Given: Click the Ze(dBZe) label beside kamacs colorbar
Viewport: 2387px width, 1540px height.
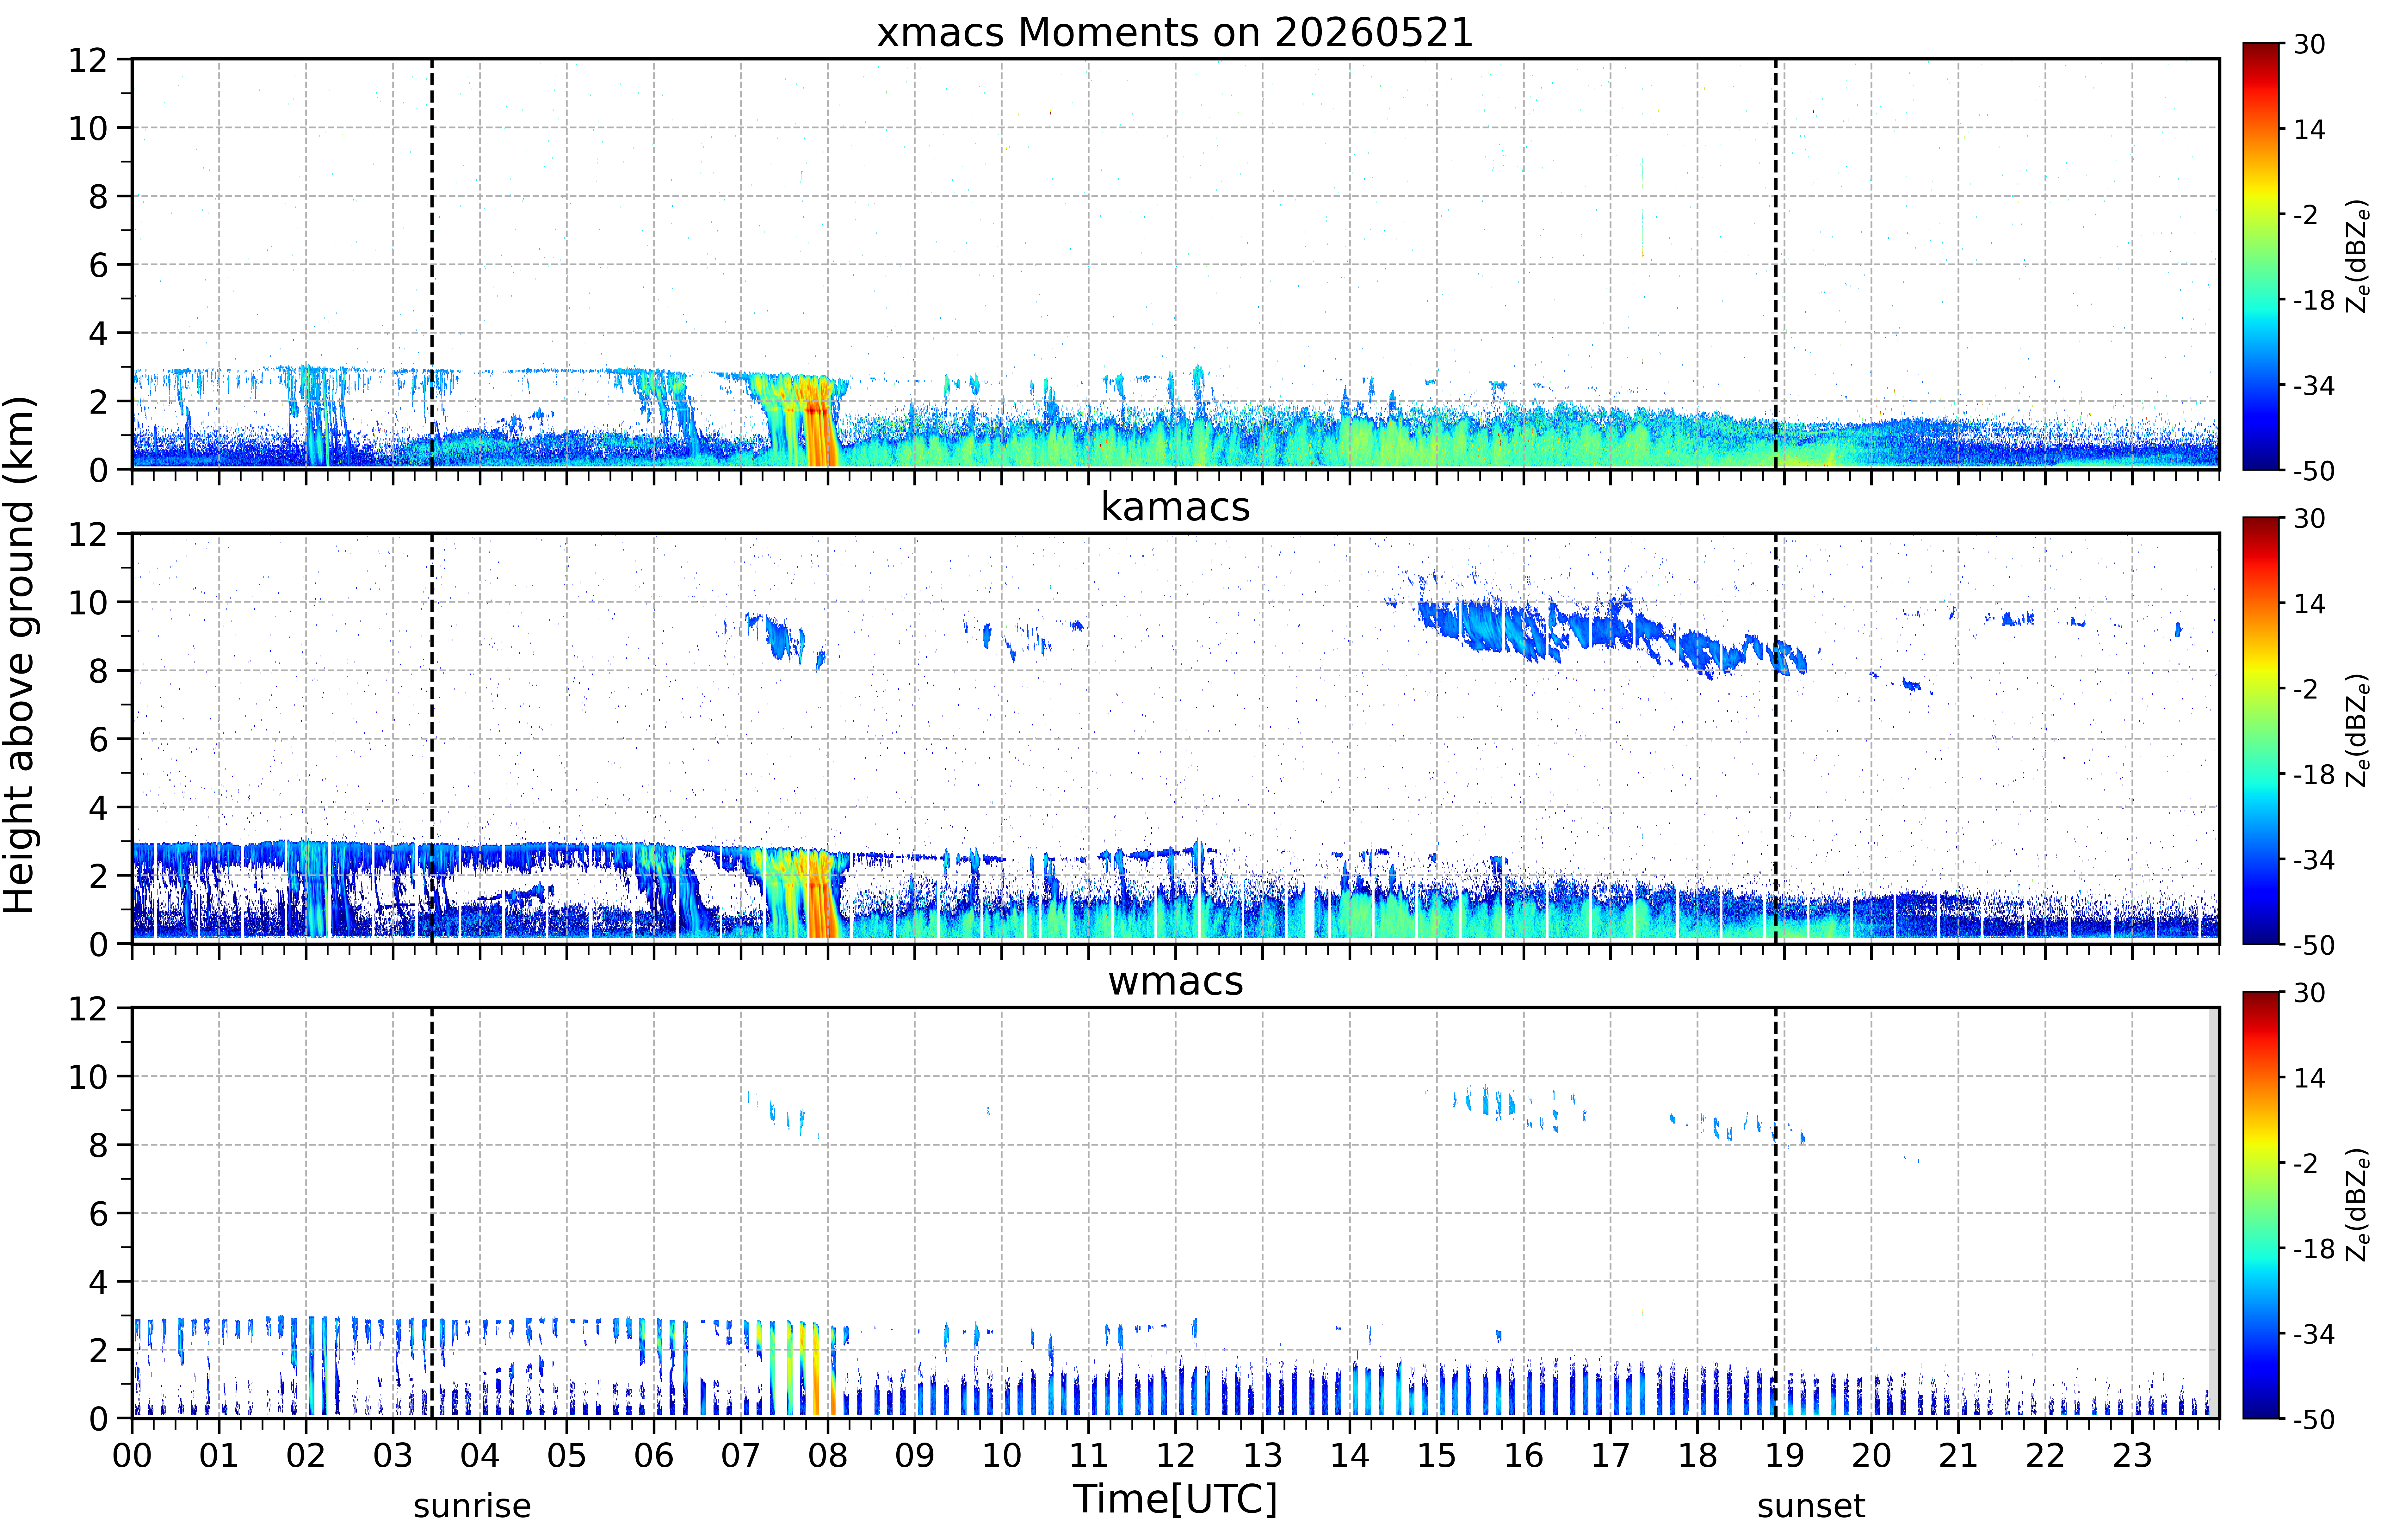Looking at the screenshot, I should coord(2358,730).
